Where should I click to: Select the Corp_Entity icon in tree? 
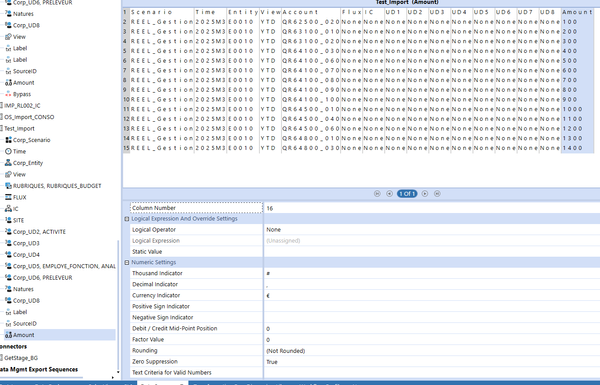(x=8, y=163)
